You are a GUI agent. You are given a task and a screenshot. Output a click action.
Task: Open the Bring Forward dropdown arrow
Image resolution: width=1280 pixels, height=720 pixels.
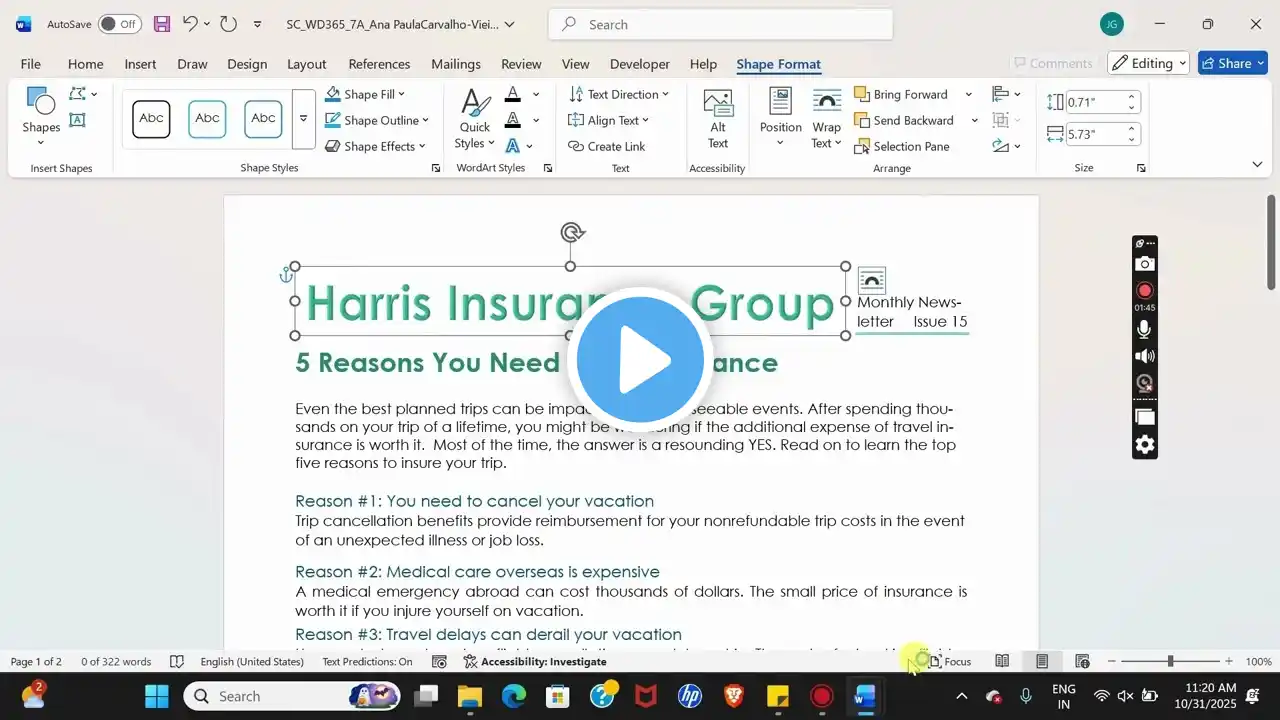(x=968, y=94)
